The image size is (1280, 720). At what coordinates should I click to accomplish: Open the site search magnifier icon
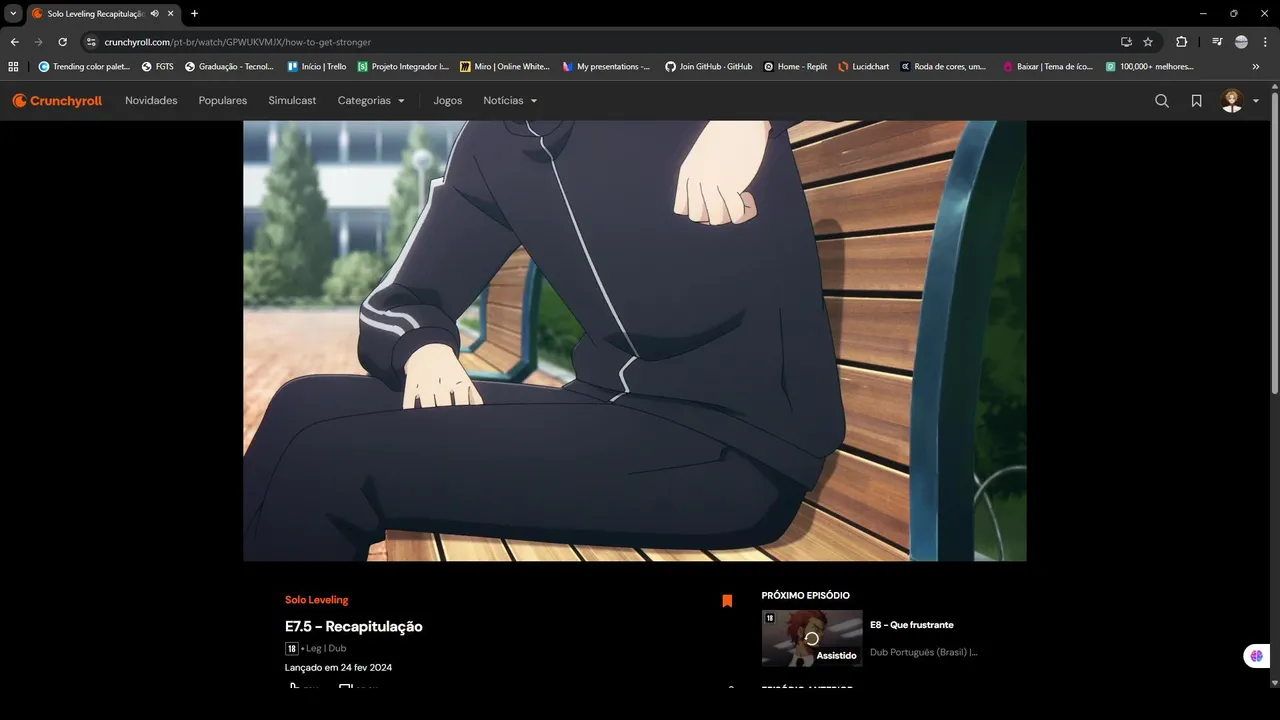tap(1162, 101)
